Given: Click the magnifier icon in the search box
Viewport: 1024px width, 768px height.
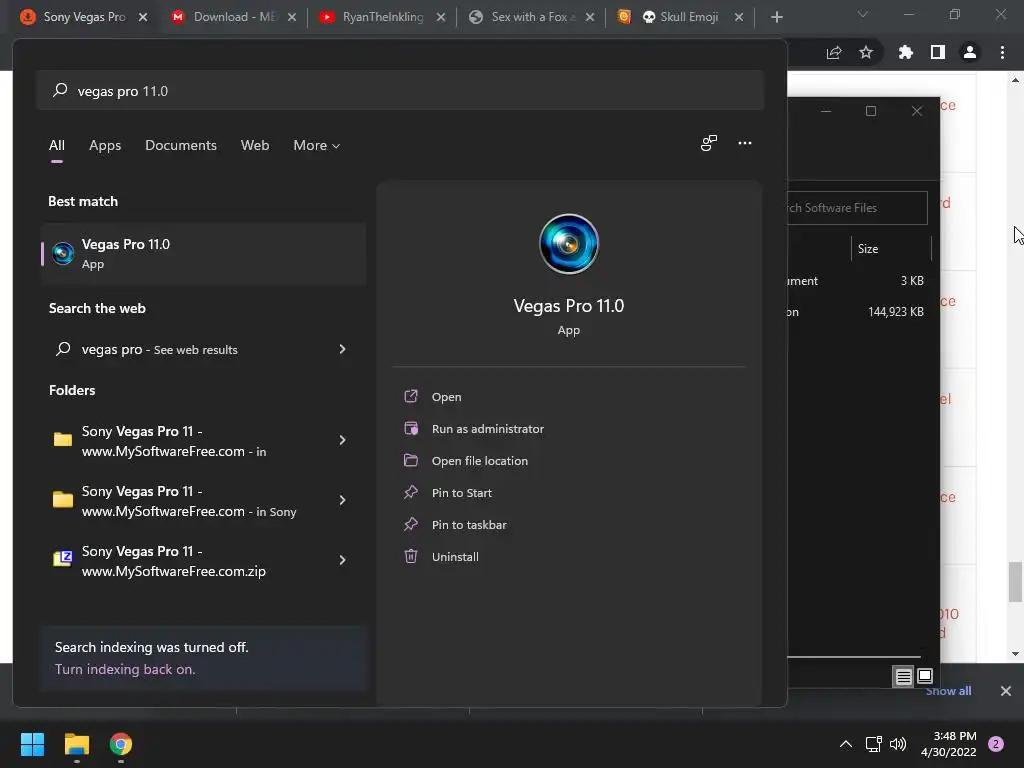Looking at the screenshot, I should pyautogui.click(x=60, y=90).
